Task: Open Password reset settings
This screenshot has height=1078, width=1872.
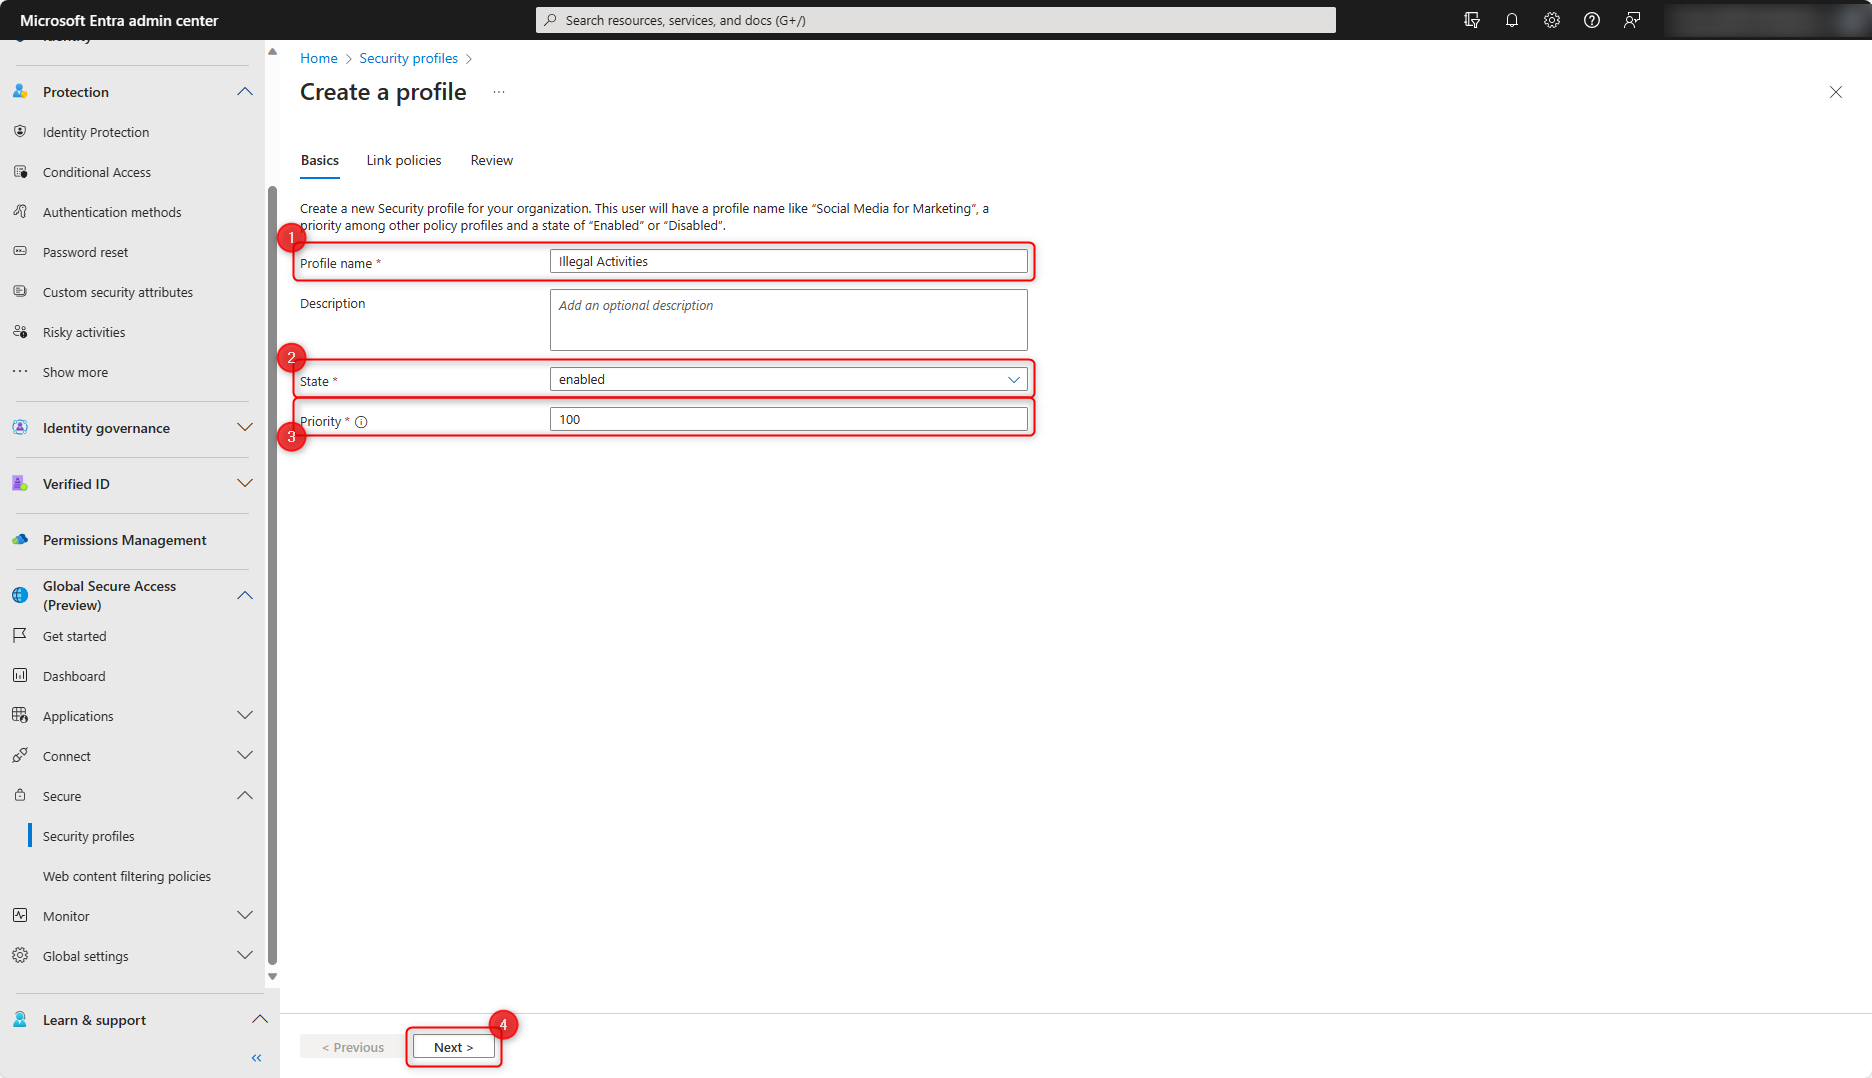Action: [85, 251]
